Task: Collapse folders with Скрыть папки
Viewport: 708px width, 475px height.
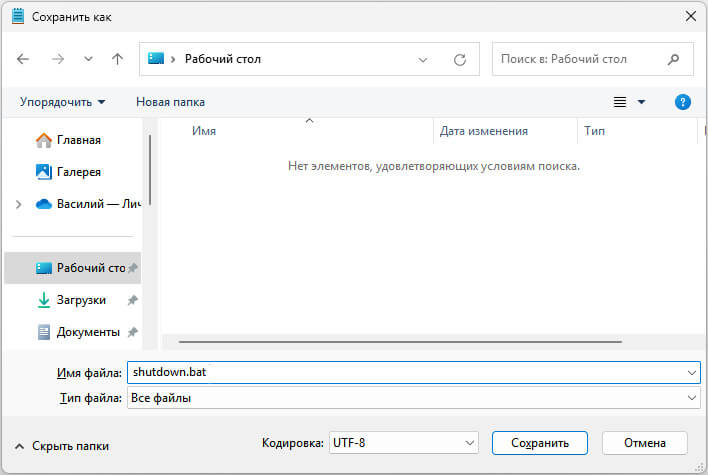Action: point(62,446)
